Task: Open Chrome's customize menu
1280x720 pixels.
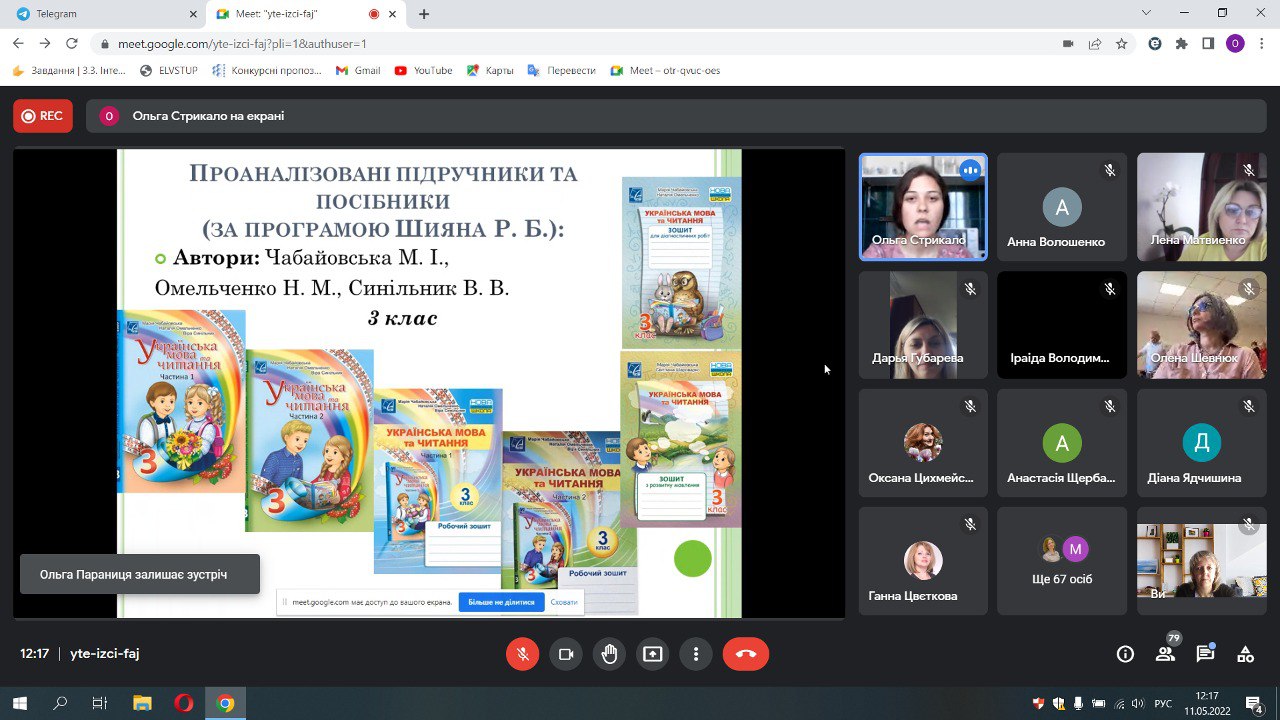Action: click(1262, 45)
